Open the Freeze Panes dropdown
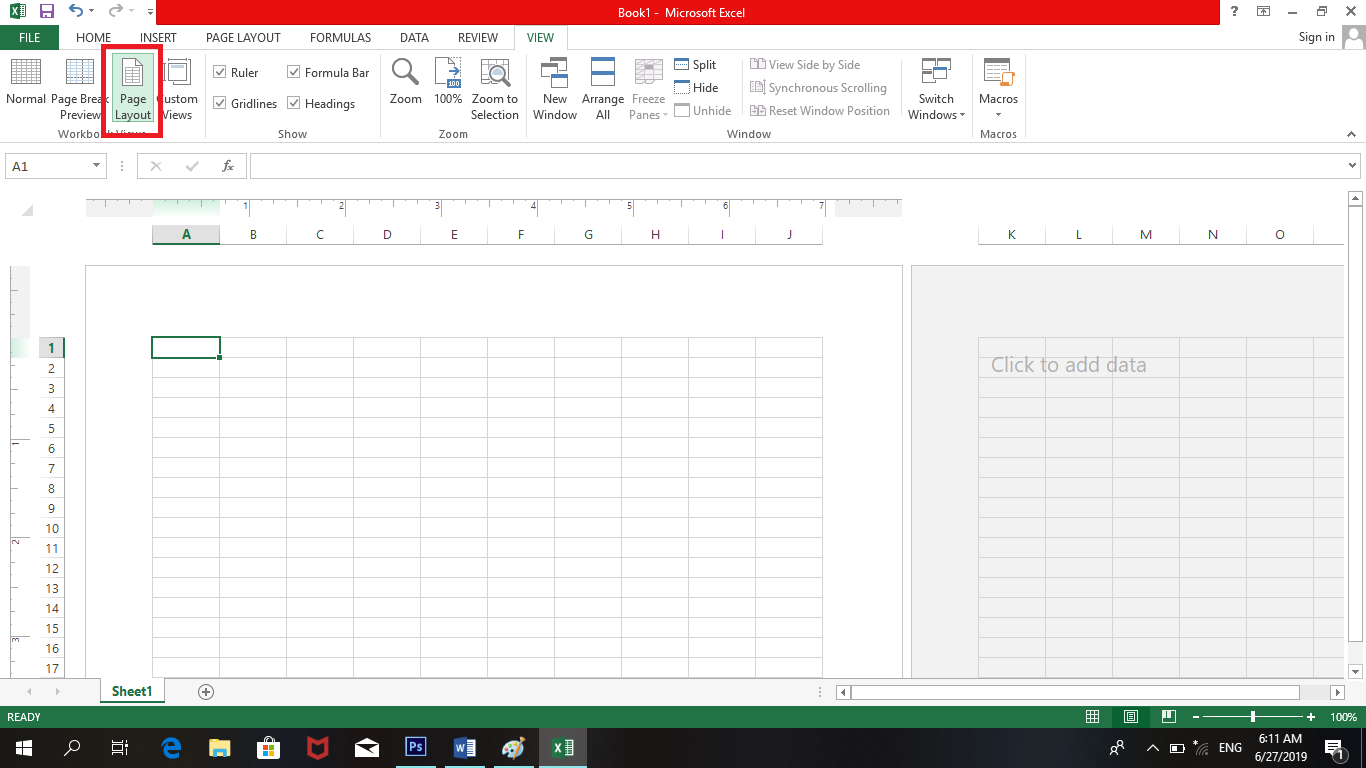Image resolution: width=1366 pixels, height=768 pixels. click(x=648, y=88)
